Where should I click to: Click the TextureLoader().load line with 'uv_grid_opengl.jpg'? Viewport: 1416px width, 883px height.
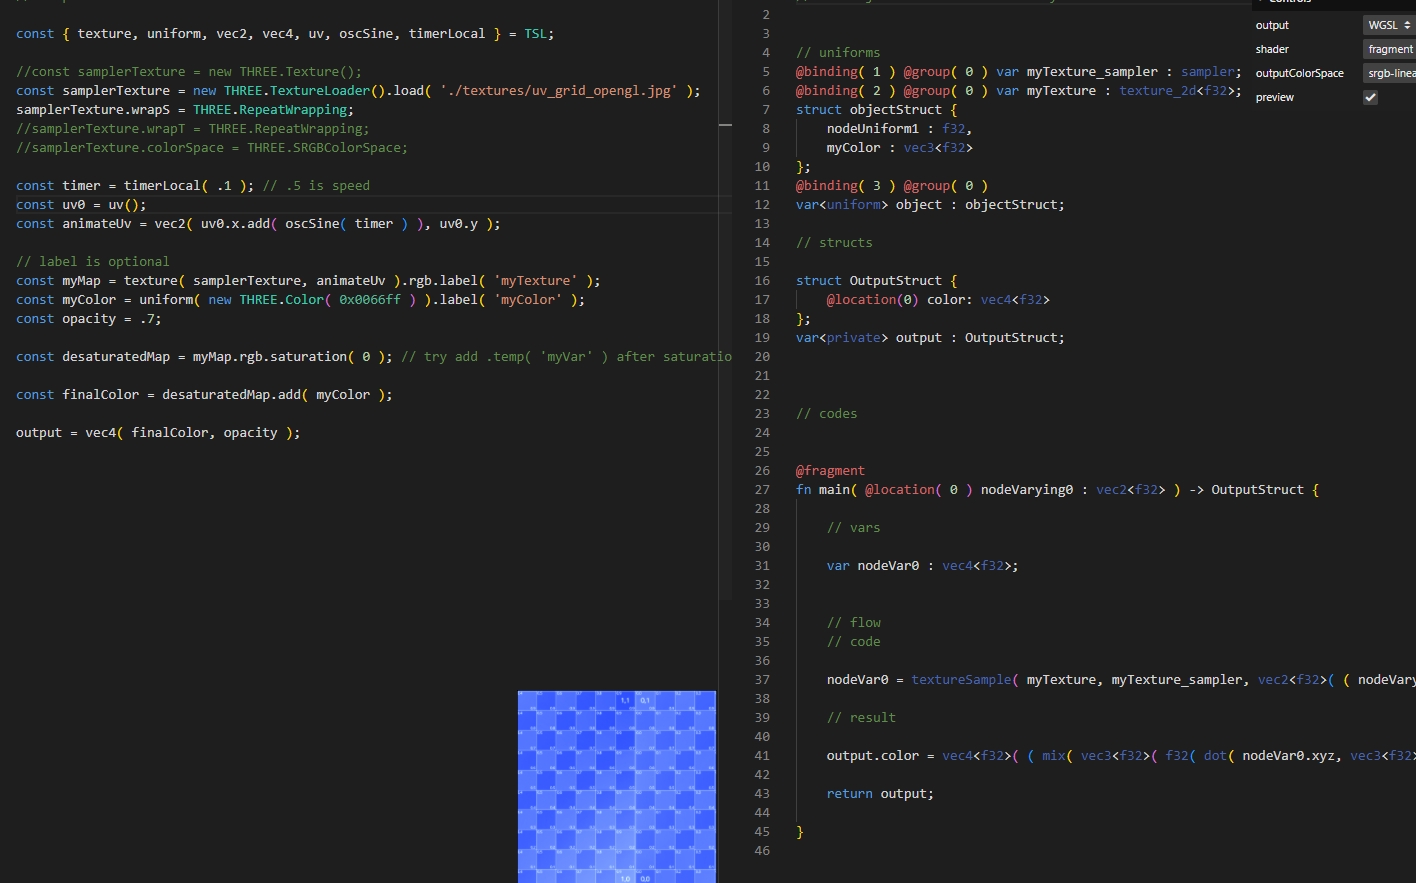pyautogui.click(x=358, y=91)
